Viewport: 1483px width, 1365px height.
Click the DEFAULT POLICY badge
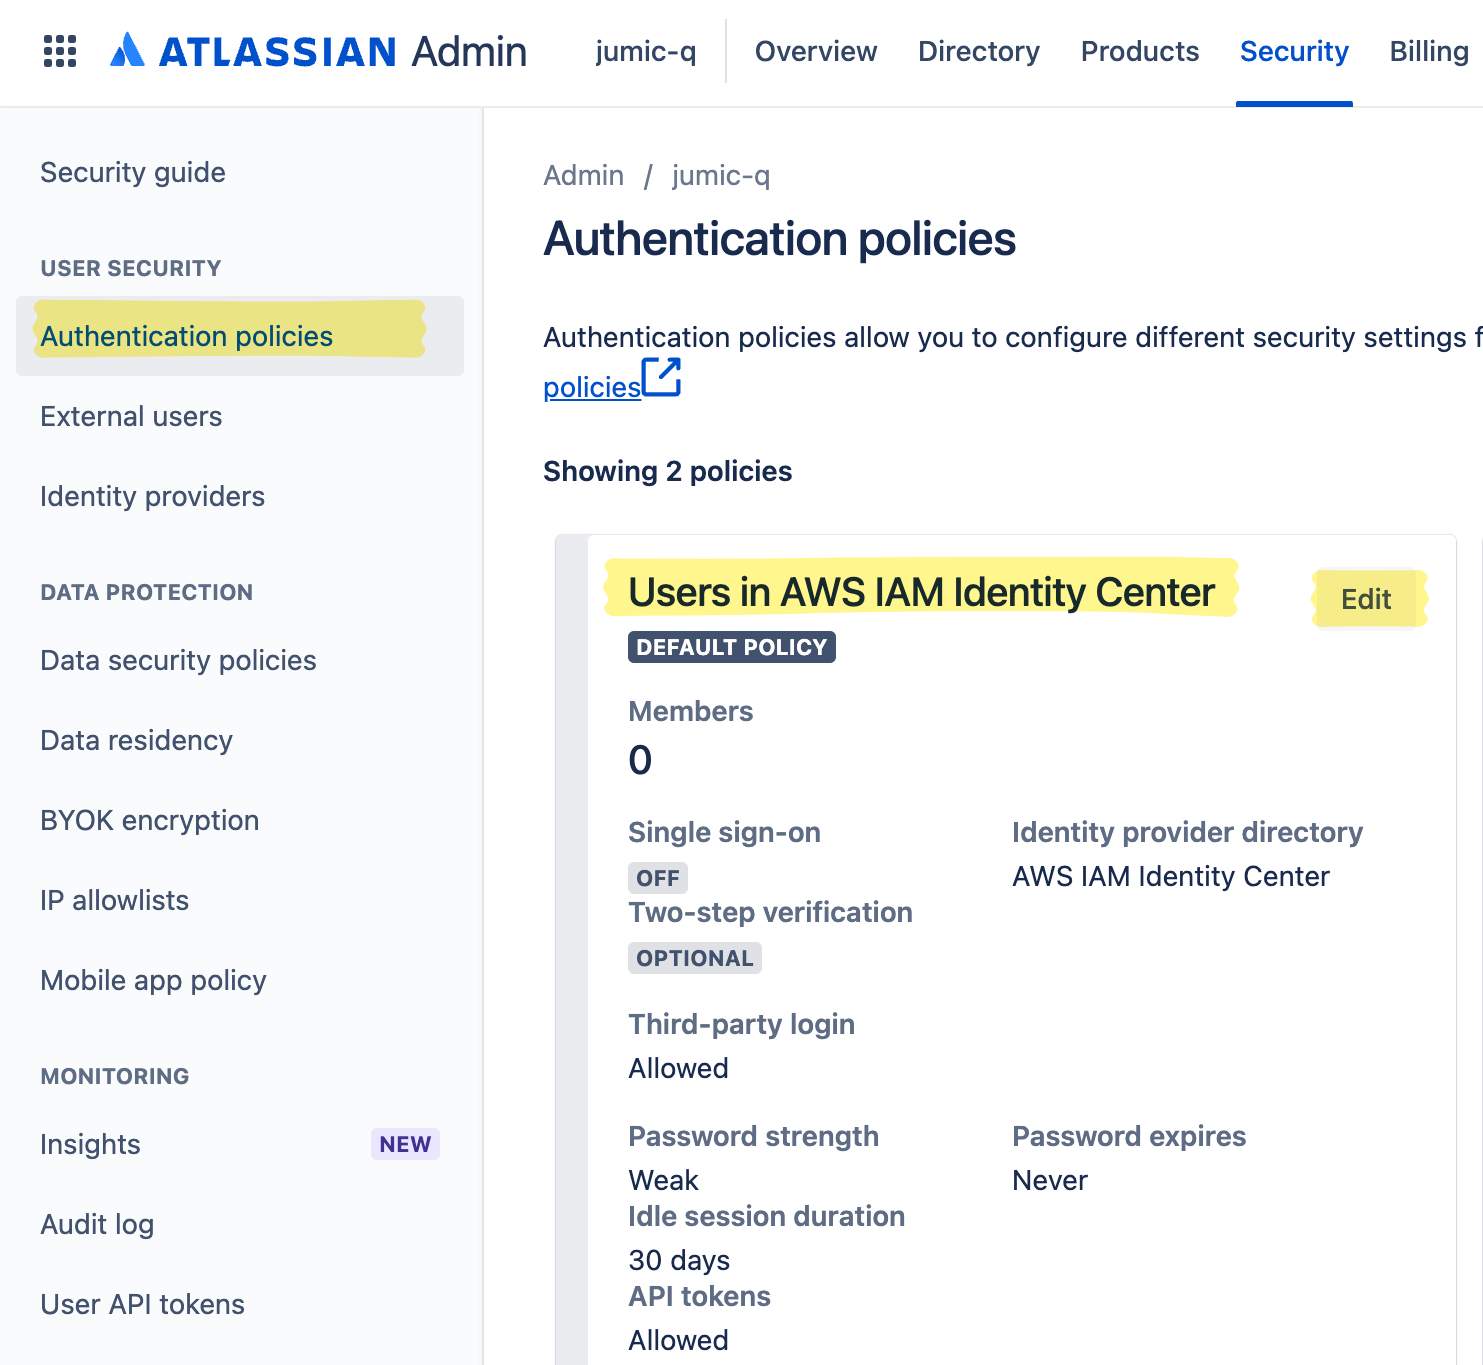tap(731, 646)
